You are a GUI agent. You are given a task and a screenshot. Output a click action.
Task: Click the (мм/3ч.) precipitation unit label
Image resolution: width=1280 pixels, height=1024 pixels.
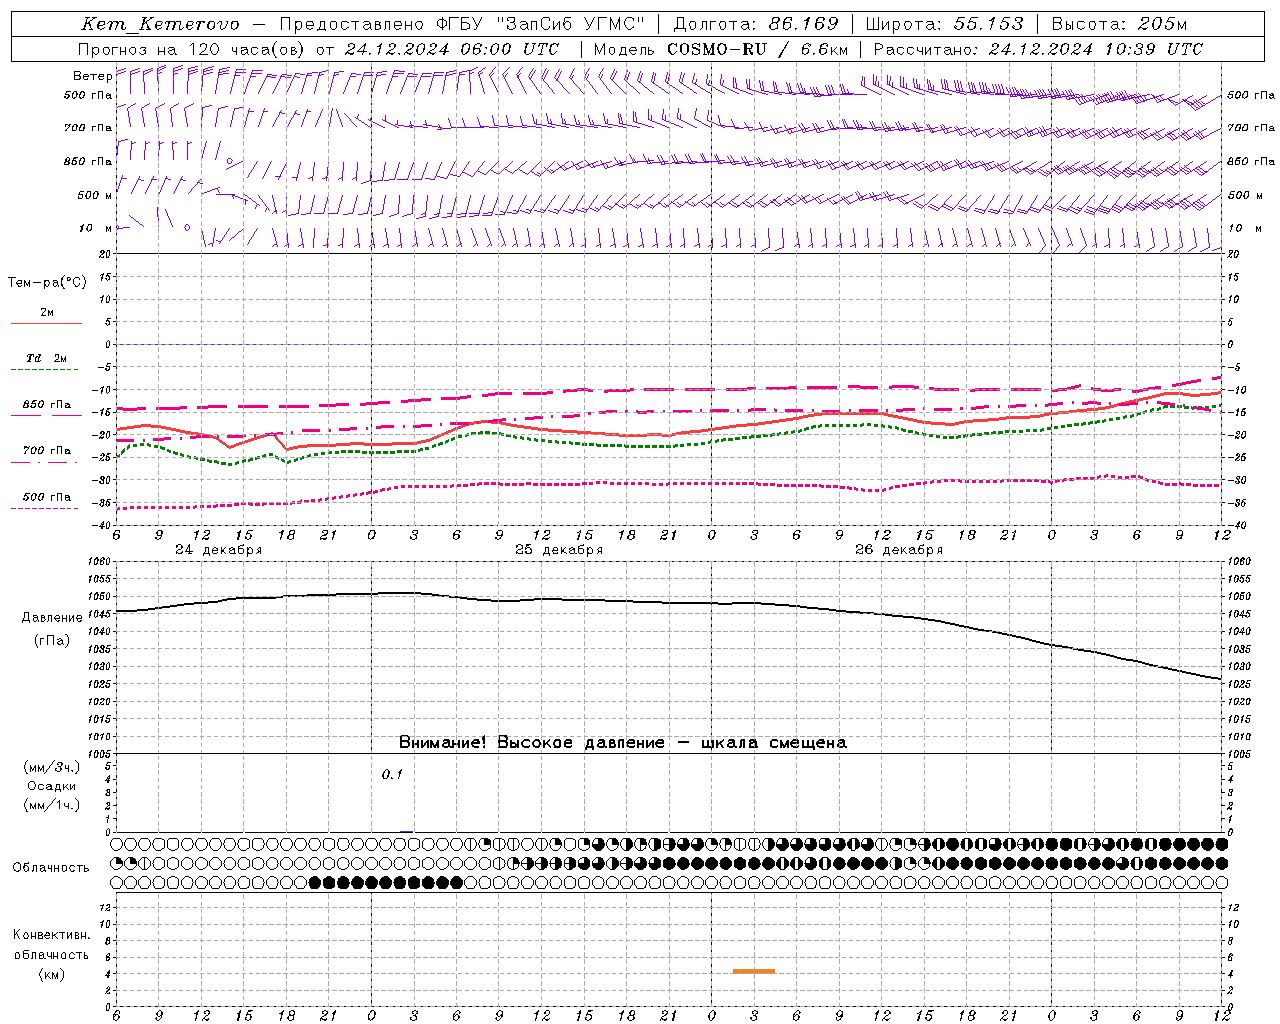click(51, 768)
